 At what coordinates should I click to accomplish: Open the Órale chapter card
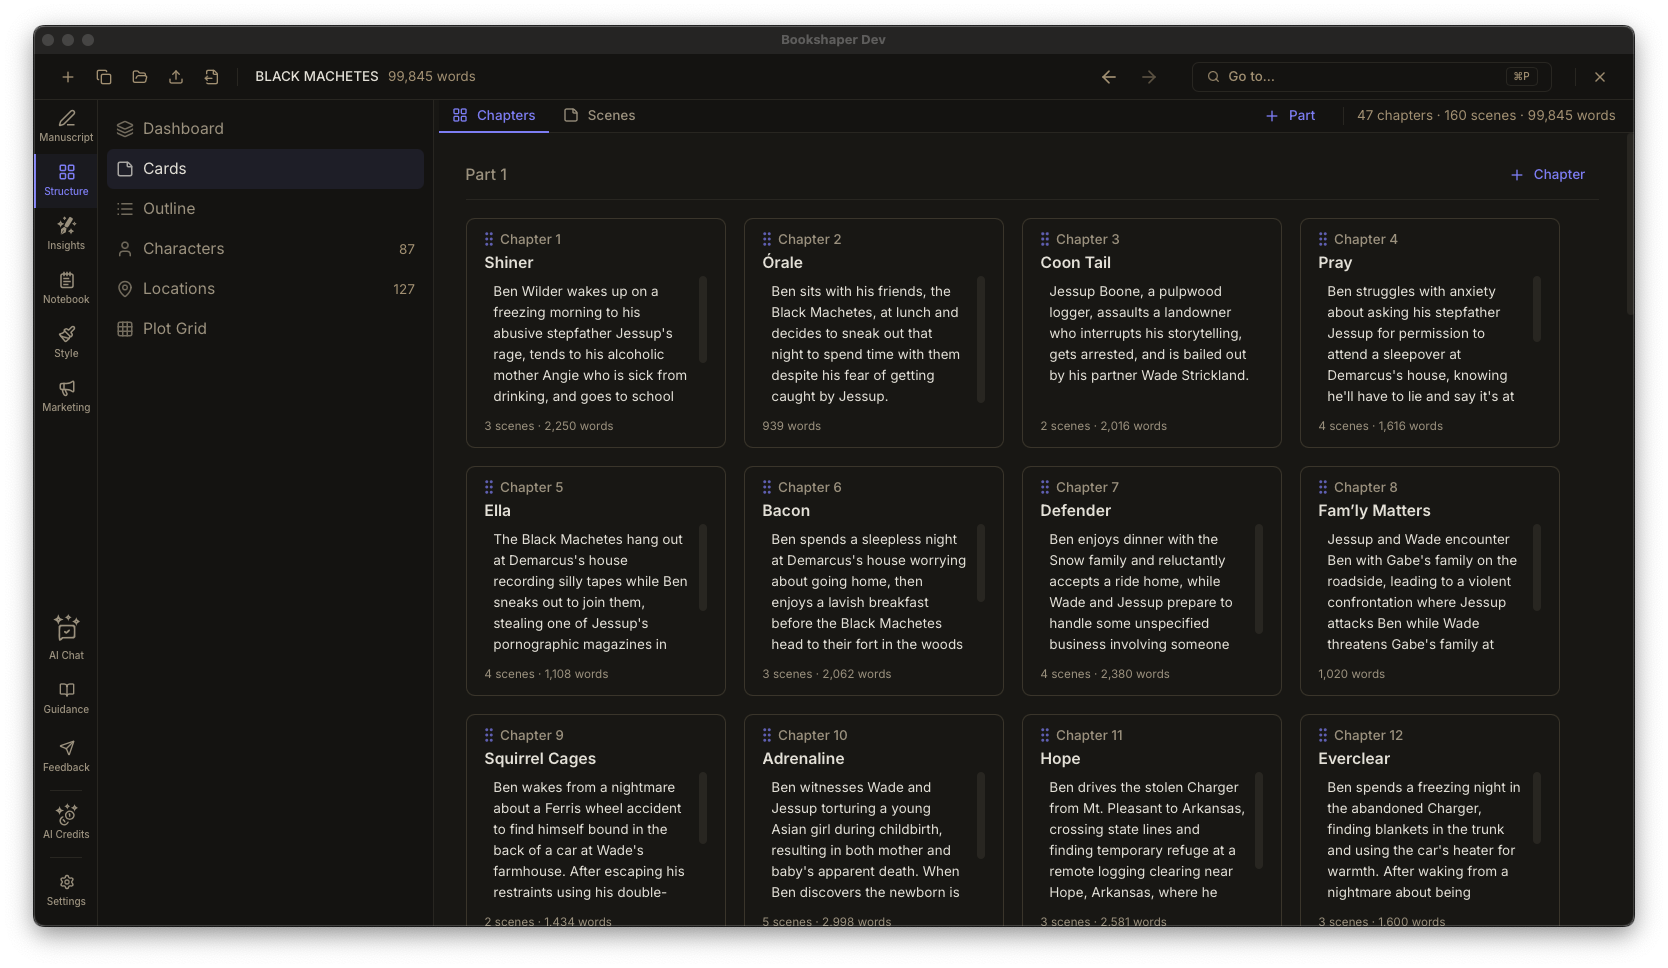tap(874, 333)
